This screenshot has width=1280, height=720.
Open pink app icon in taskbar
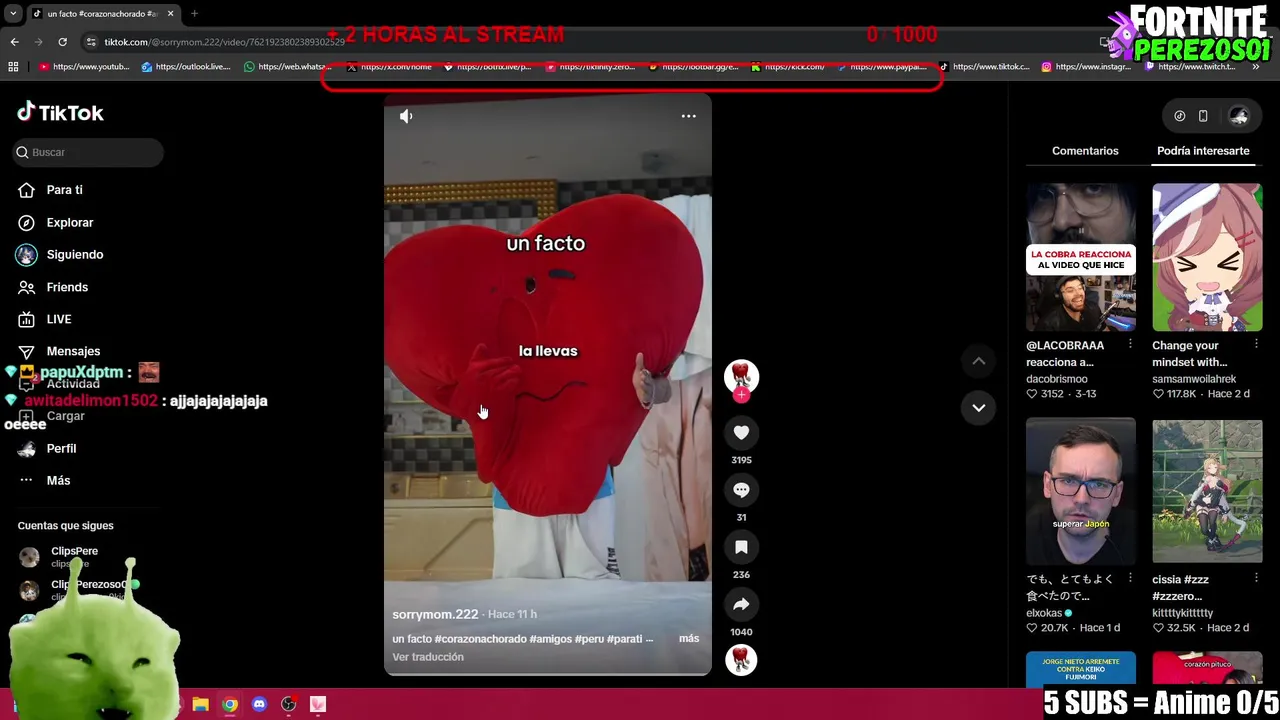(x=318, y=704)
